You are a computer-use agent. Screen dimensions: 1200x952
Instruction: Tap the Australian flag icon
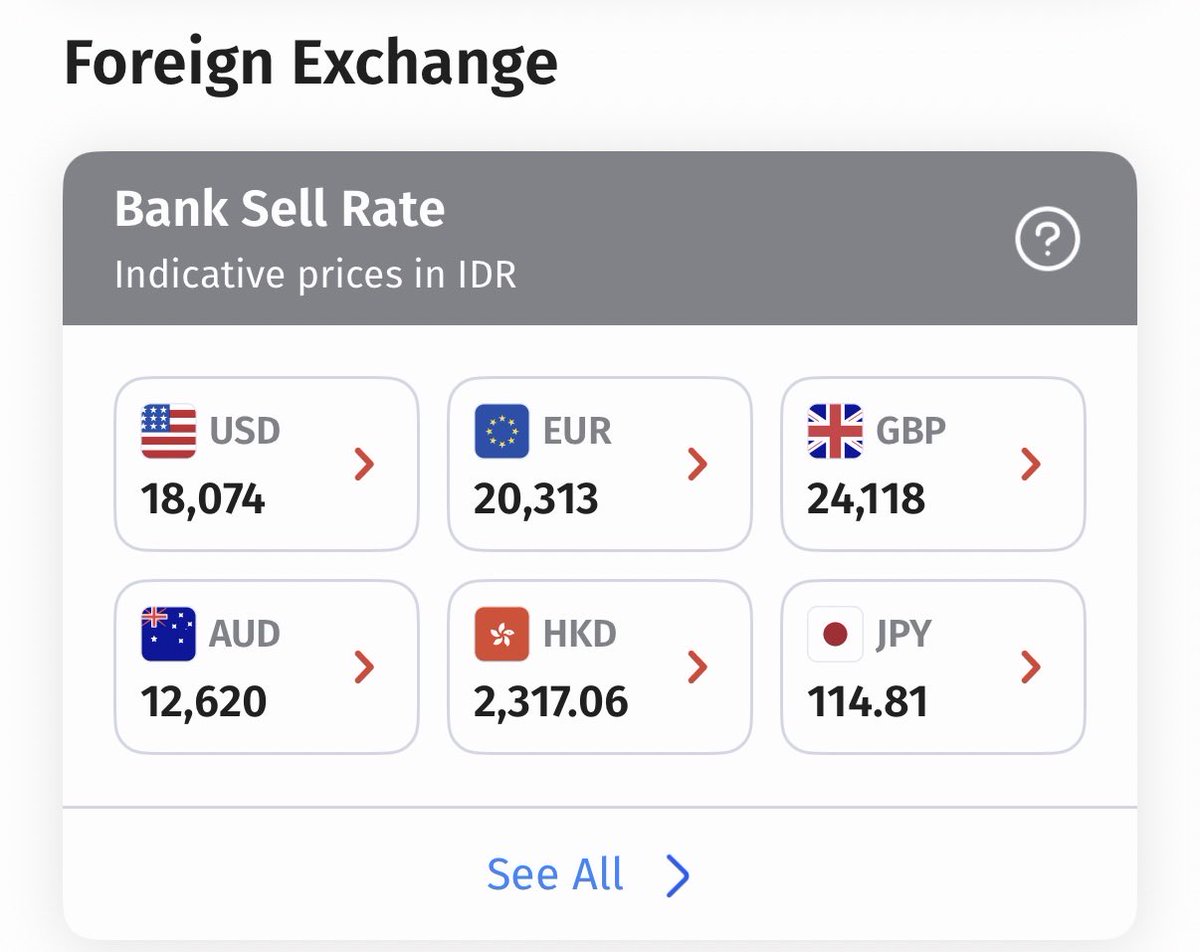(169, 634)
